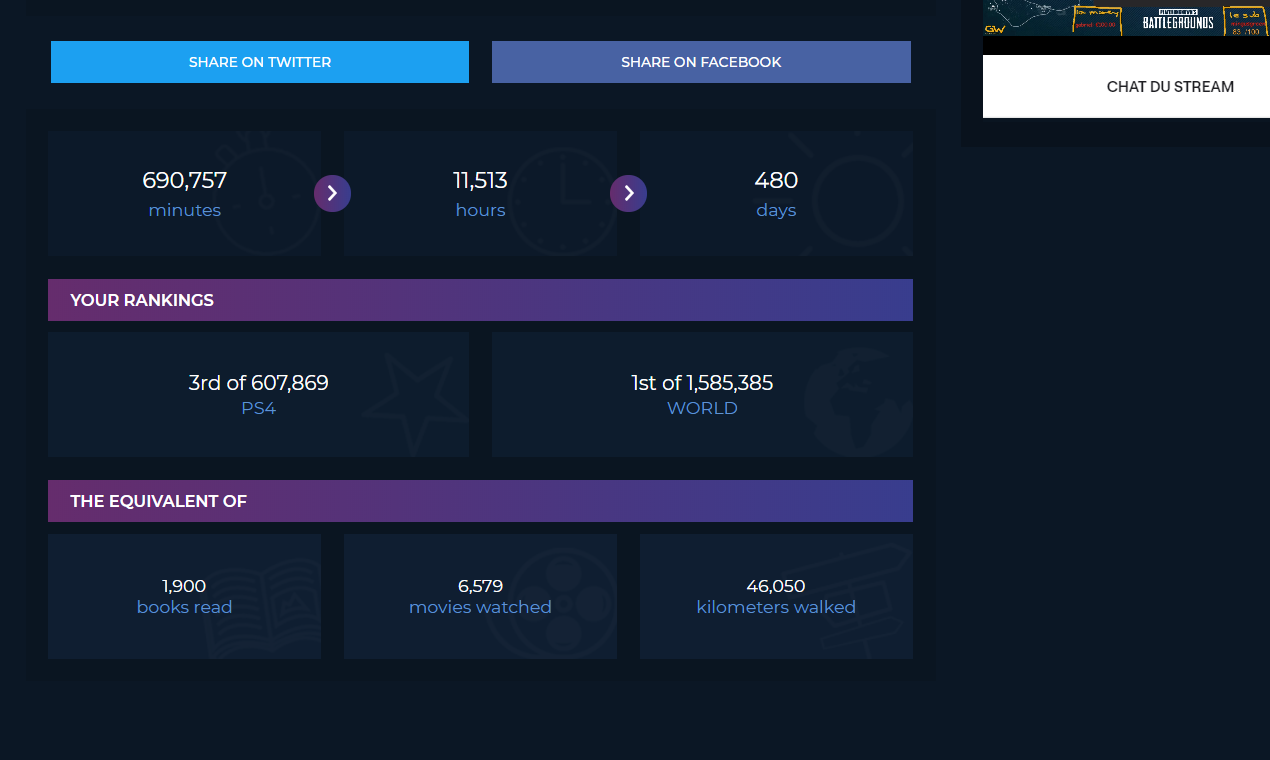This screenshot has height=760, width=1270.
Task: Click the kilometers walked label
Action: click(776, 607)
